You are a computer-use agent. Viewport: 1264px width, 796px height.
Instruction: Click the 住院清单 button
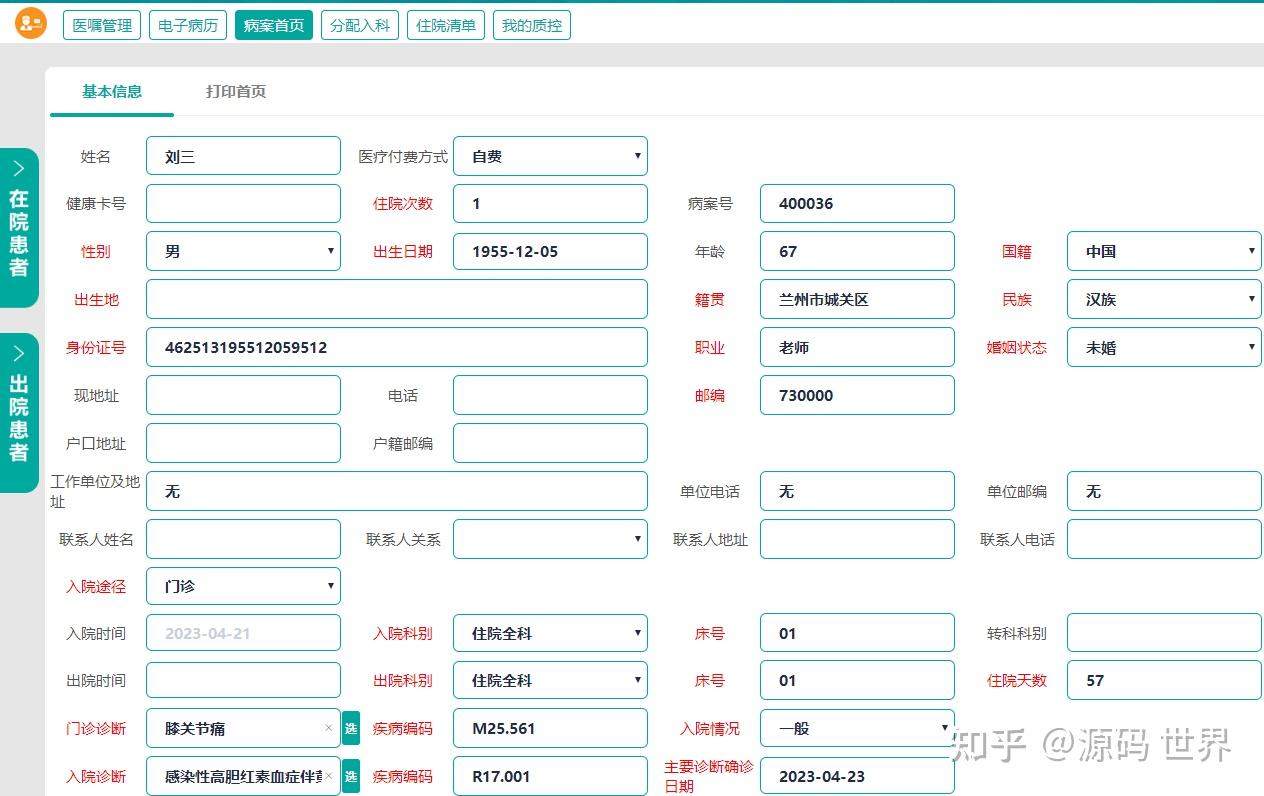tap(446, 25)
